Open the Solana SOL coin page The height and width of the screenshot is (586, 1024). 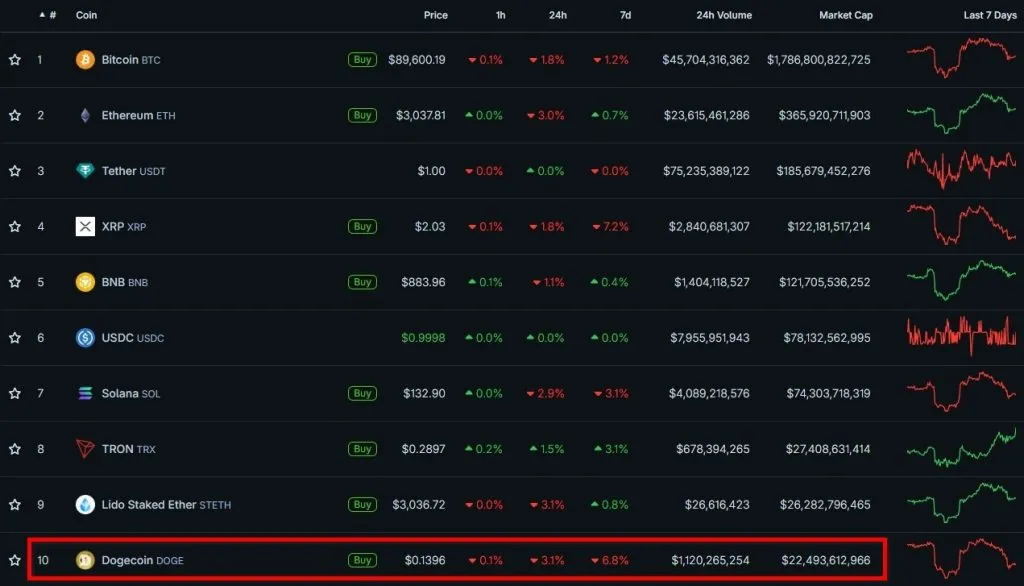click(x=131, y=393)
